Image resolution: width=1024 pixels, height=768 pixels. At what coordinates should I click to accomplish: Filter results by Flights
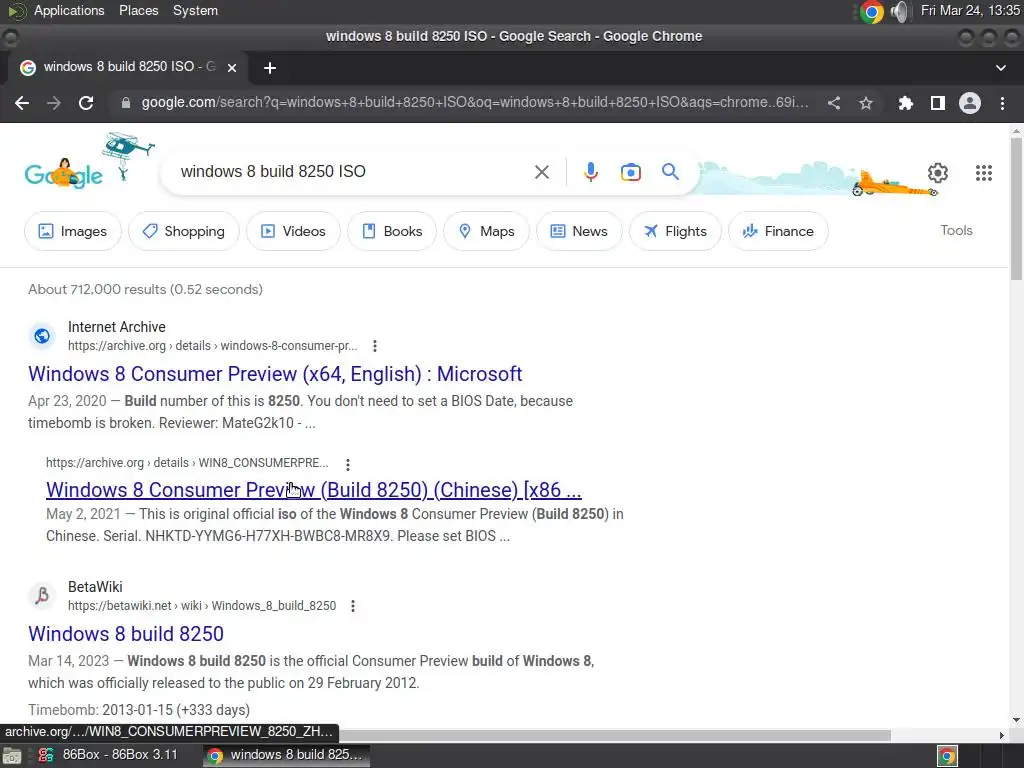point(675,231)
